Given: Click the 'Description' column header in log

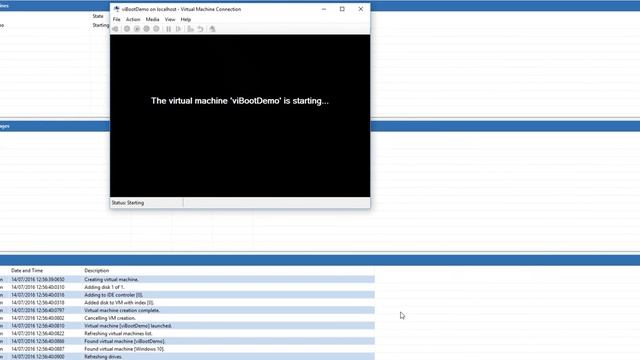Looking at the screenshot, I should (97, 271).
